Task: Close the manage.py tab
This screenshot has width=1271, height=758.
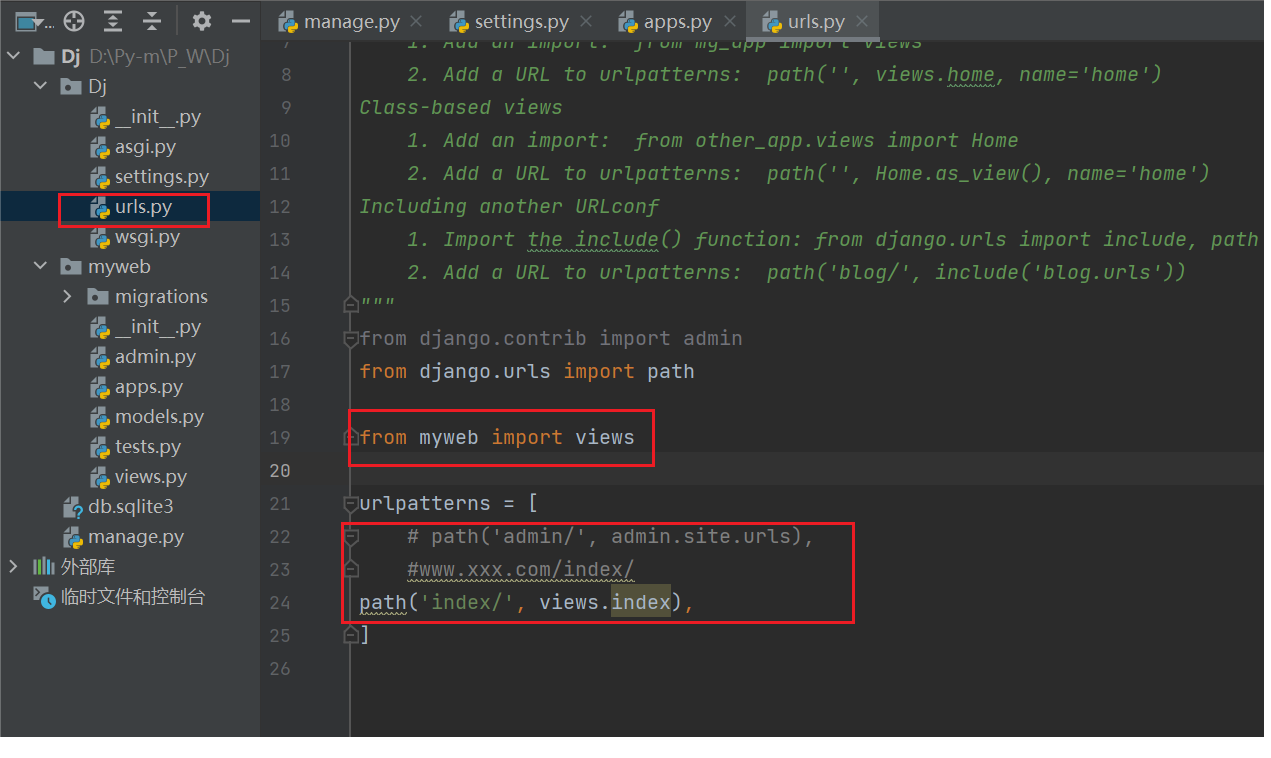Action: coord(416,20)
